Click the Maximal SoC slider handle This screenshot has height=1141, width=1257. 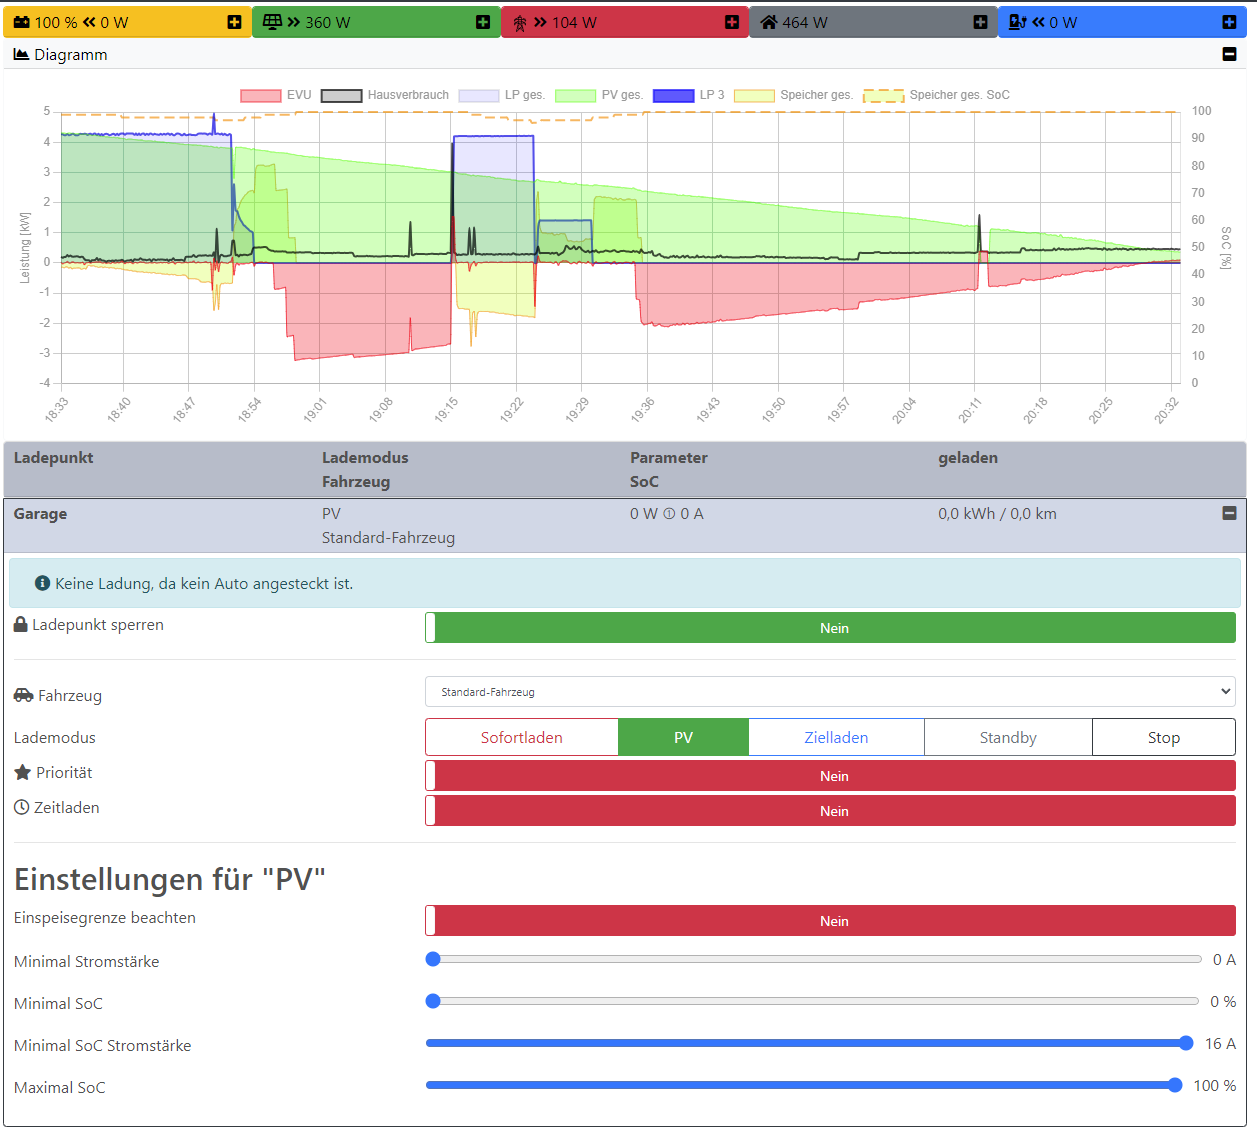[1175, 1085]
